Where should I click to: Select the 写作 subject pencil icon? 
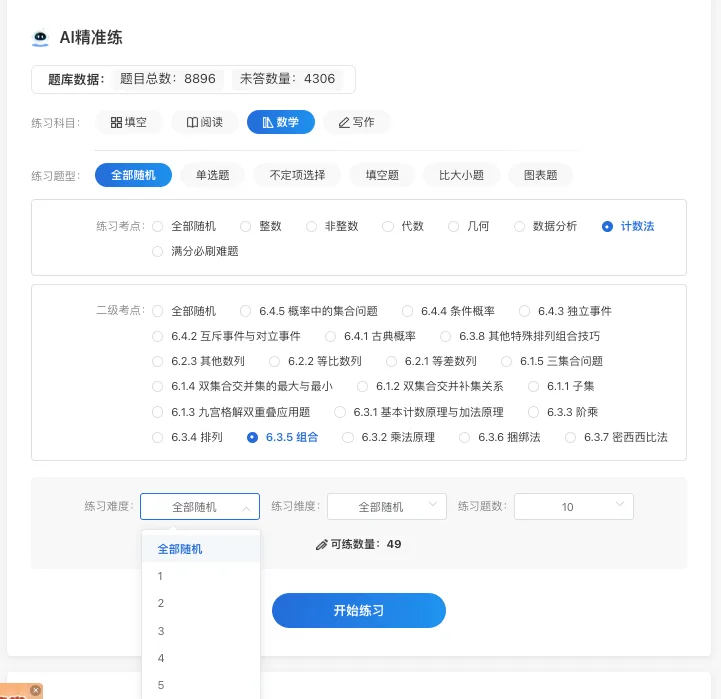click(344, 122)
